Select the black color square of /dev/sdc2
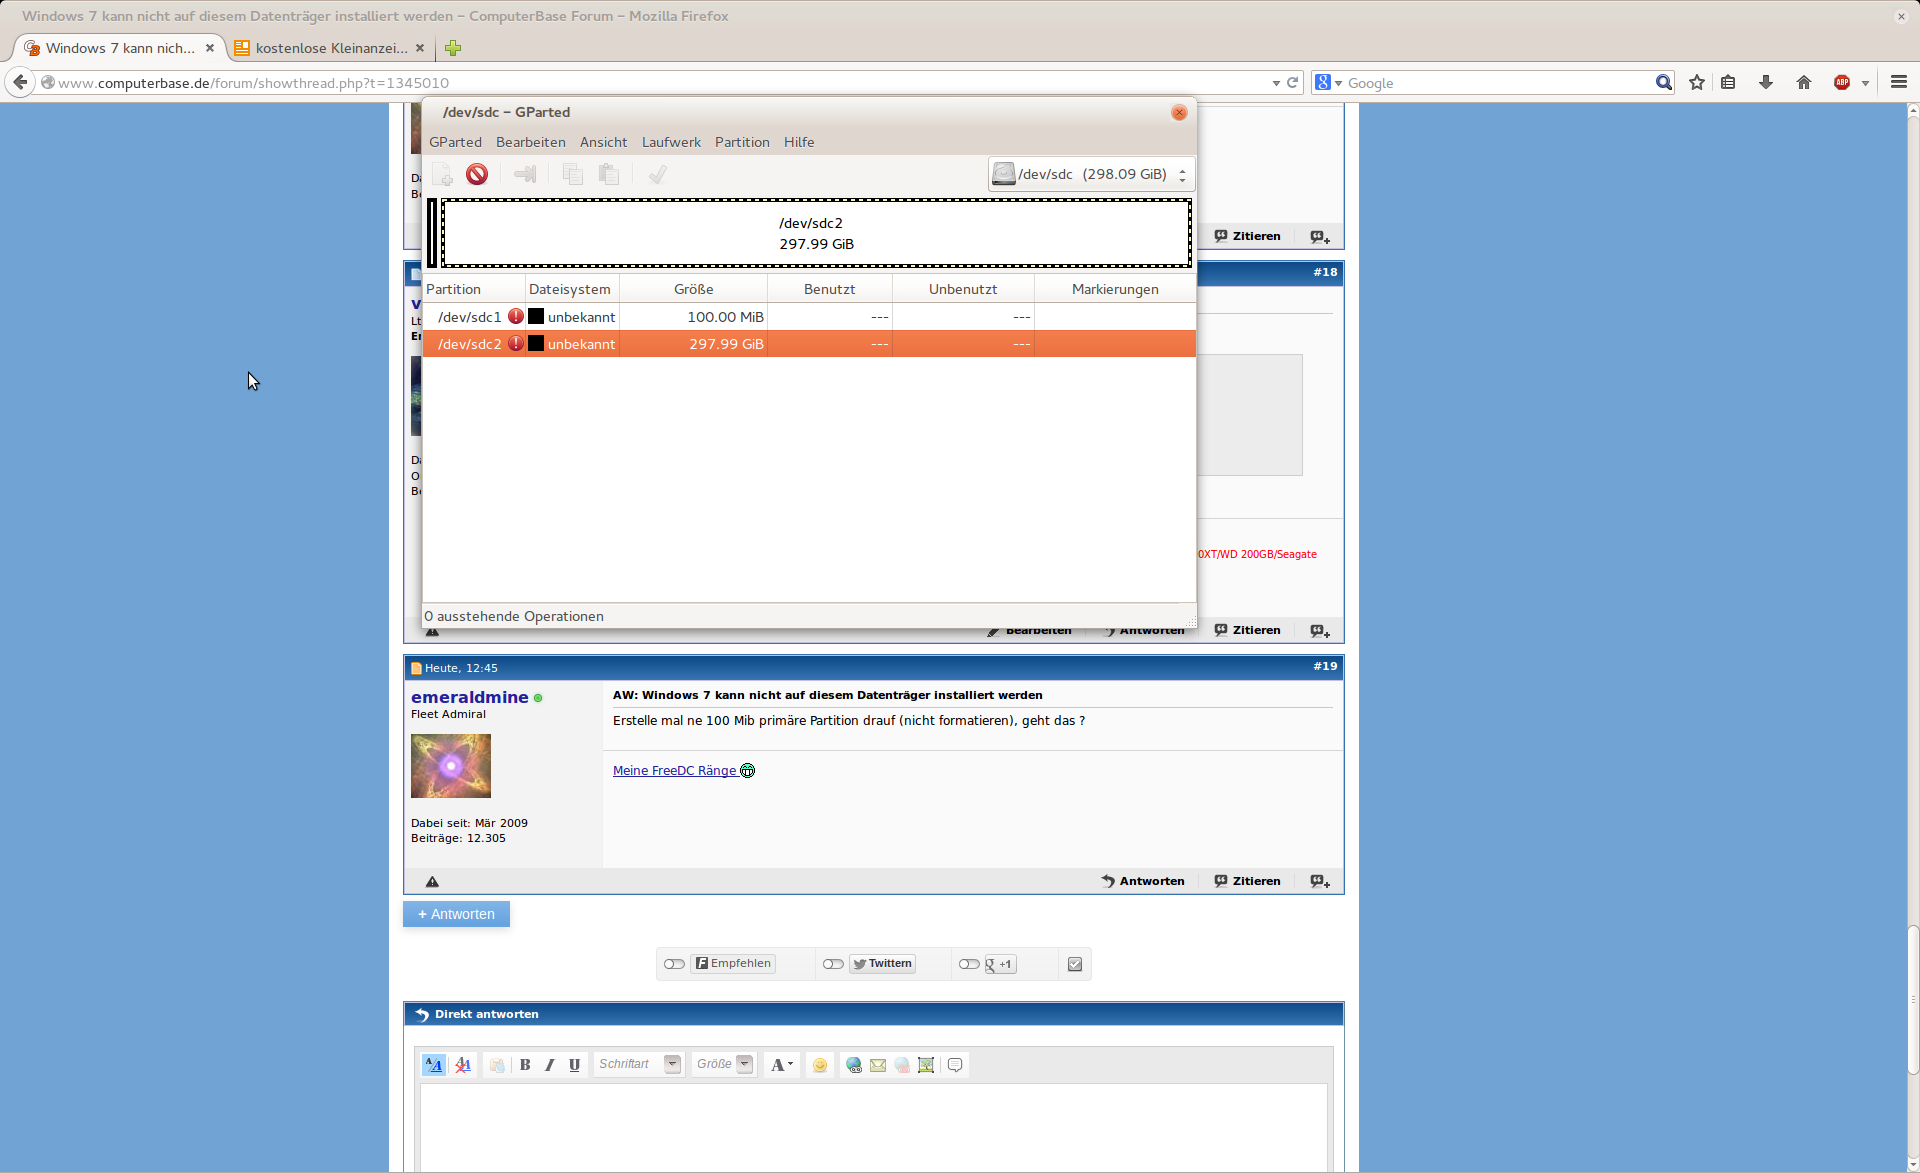Viewport: 1920px width, 1173px height. tap(536, 344)
